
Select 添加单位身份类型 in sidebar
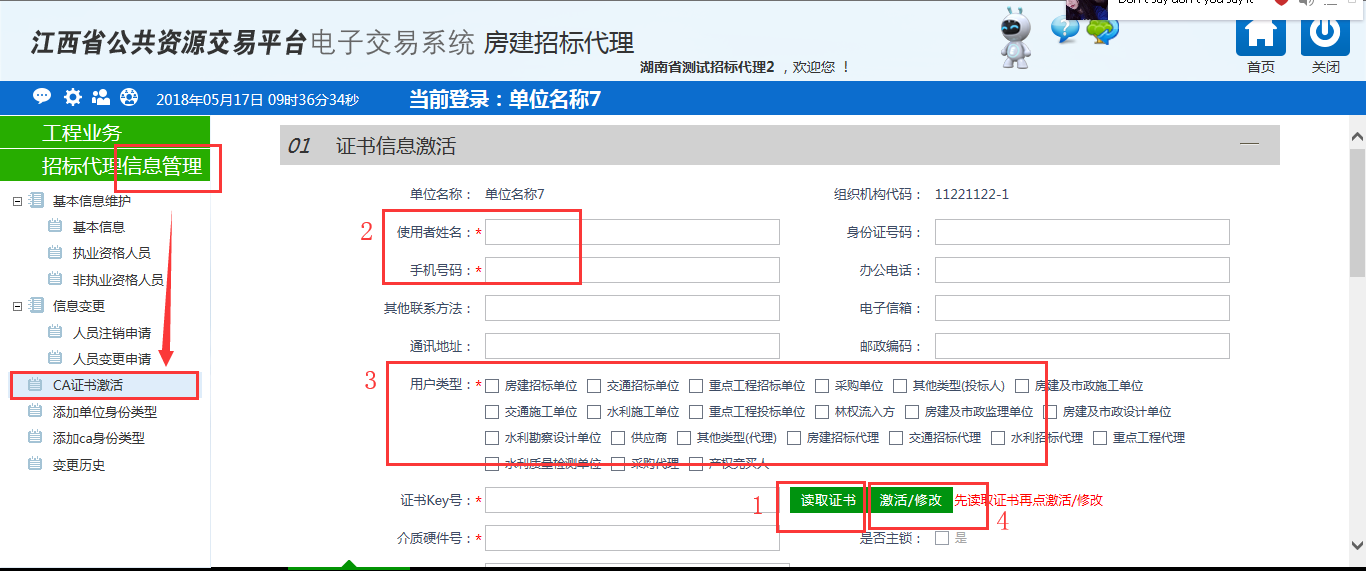(x=104, y=412)
